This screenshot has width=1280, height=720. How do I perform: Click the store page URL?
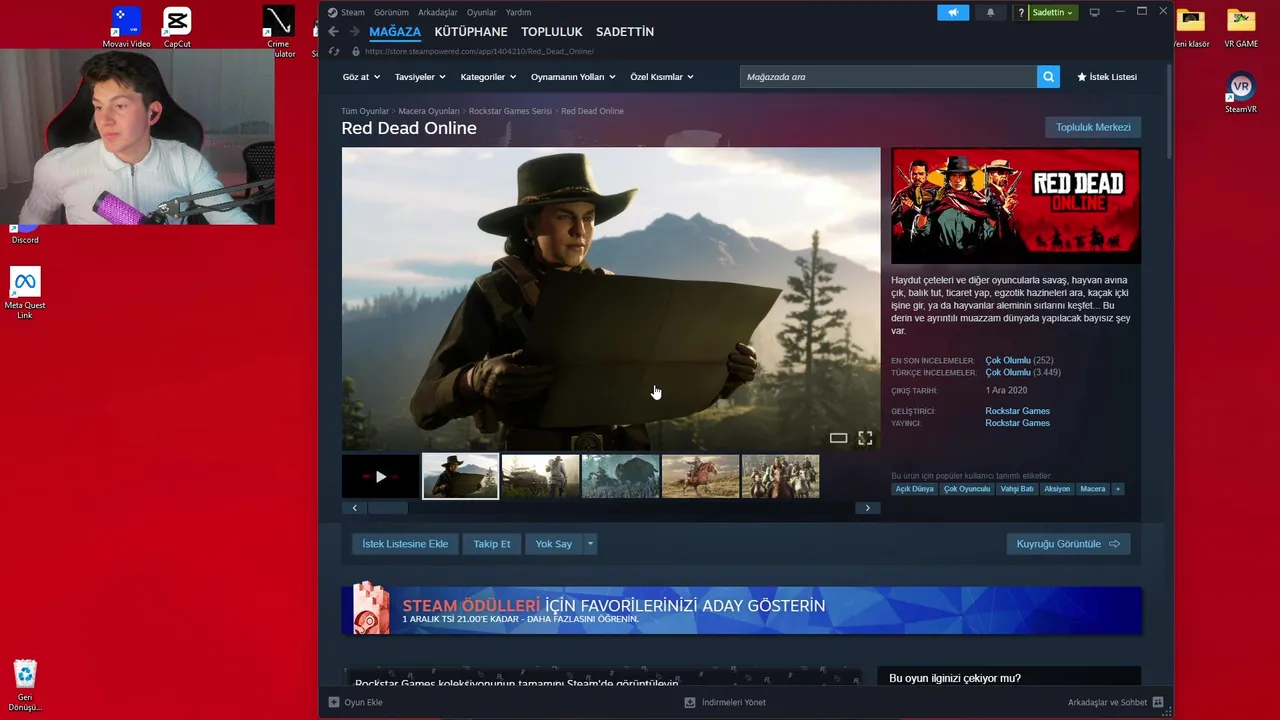(x=479, y=51)
